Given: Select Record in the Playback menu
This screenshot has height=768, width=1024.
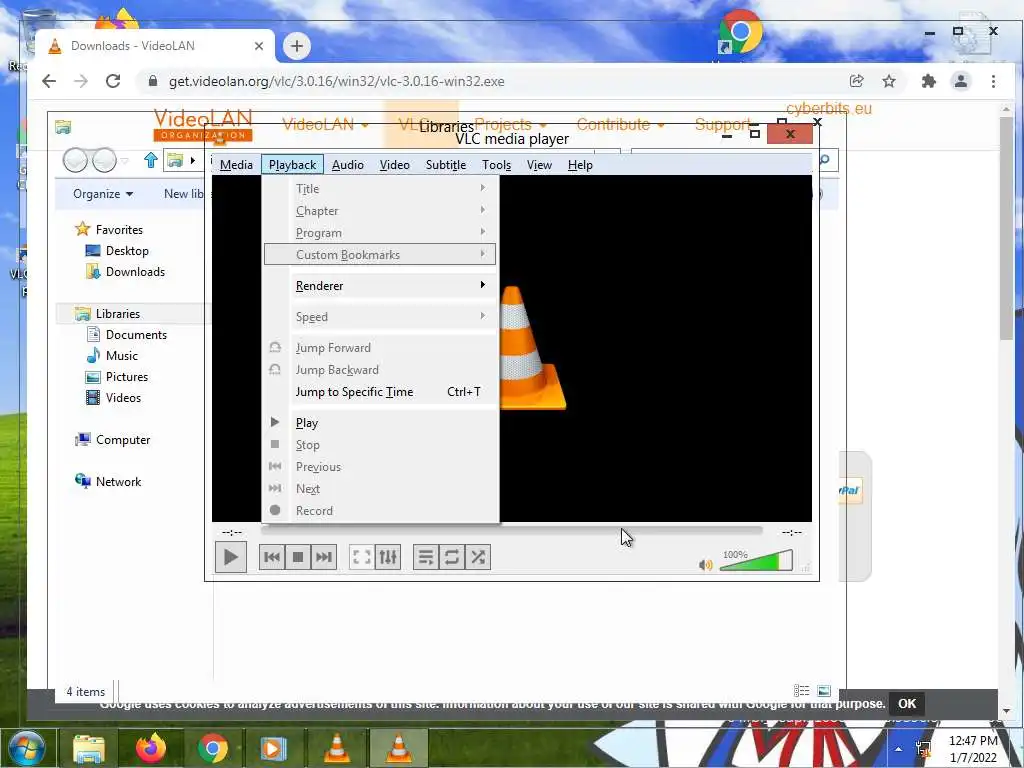Looking at the screenshot, I should (380, 511).
